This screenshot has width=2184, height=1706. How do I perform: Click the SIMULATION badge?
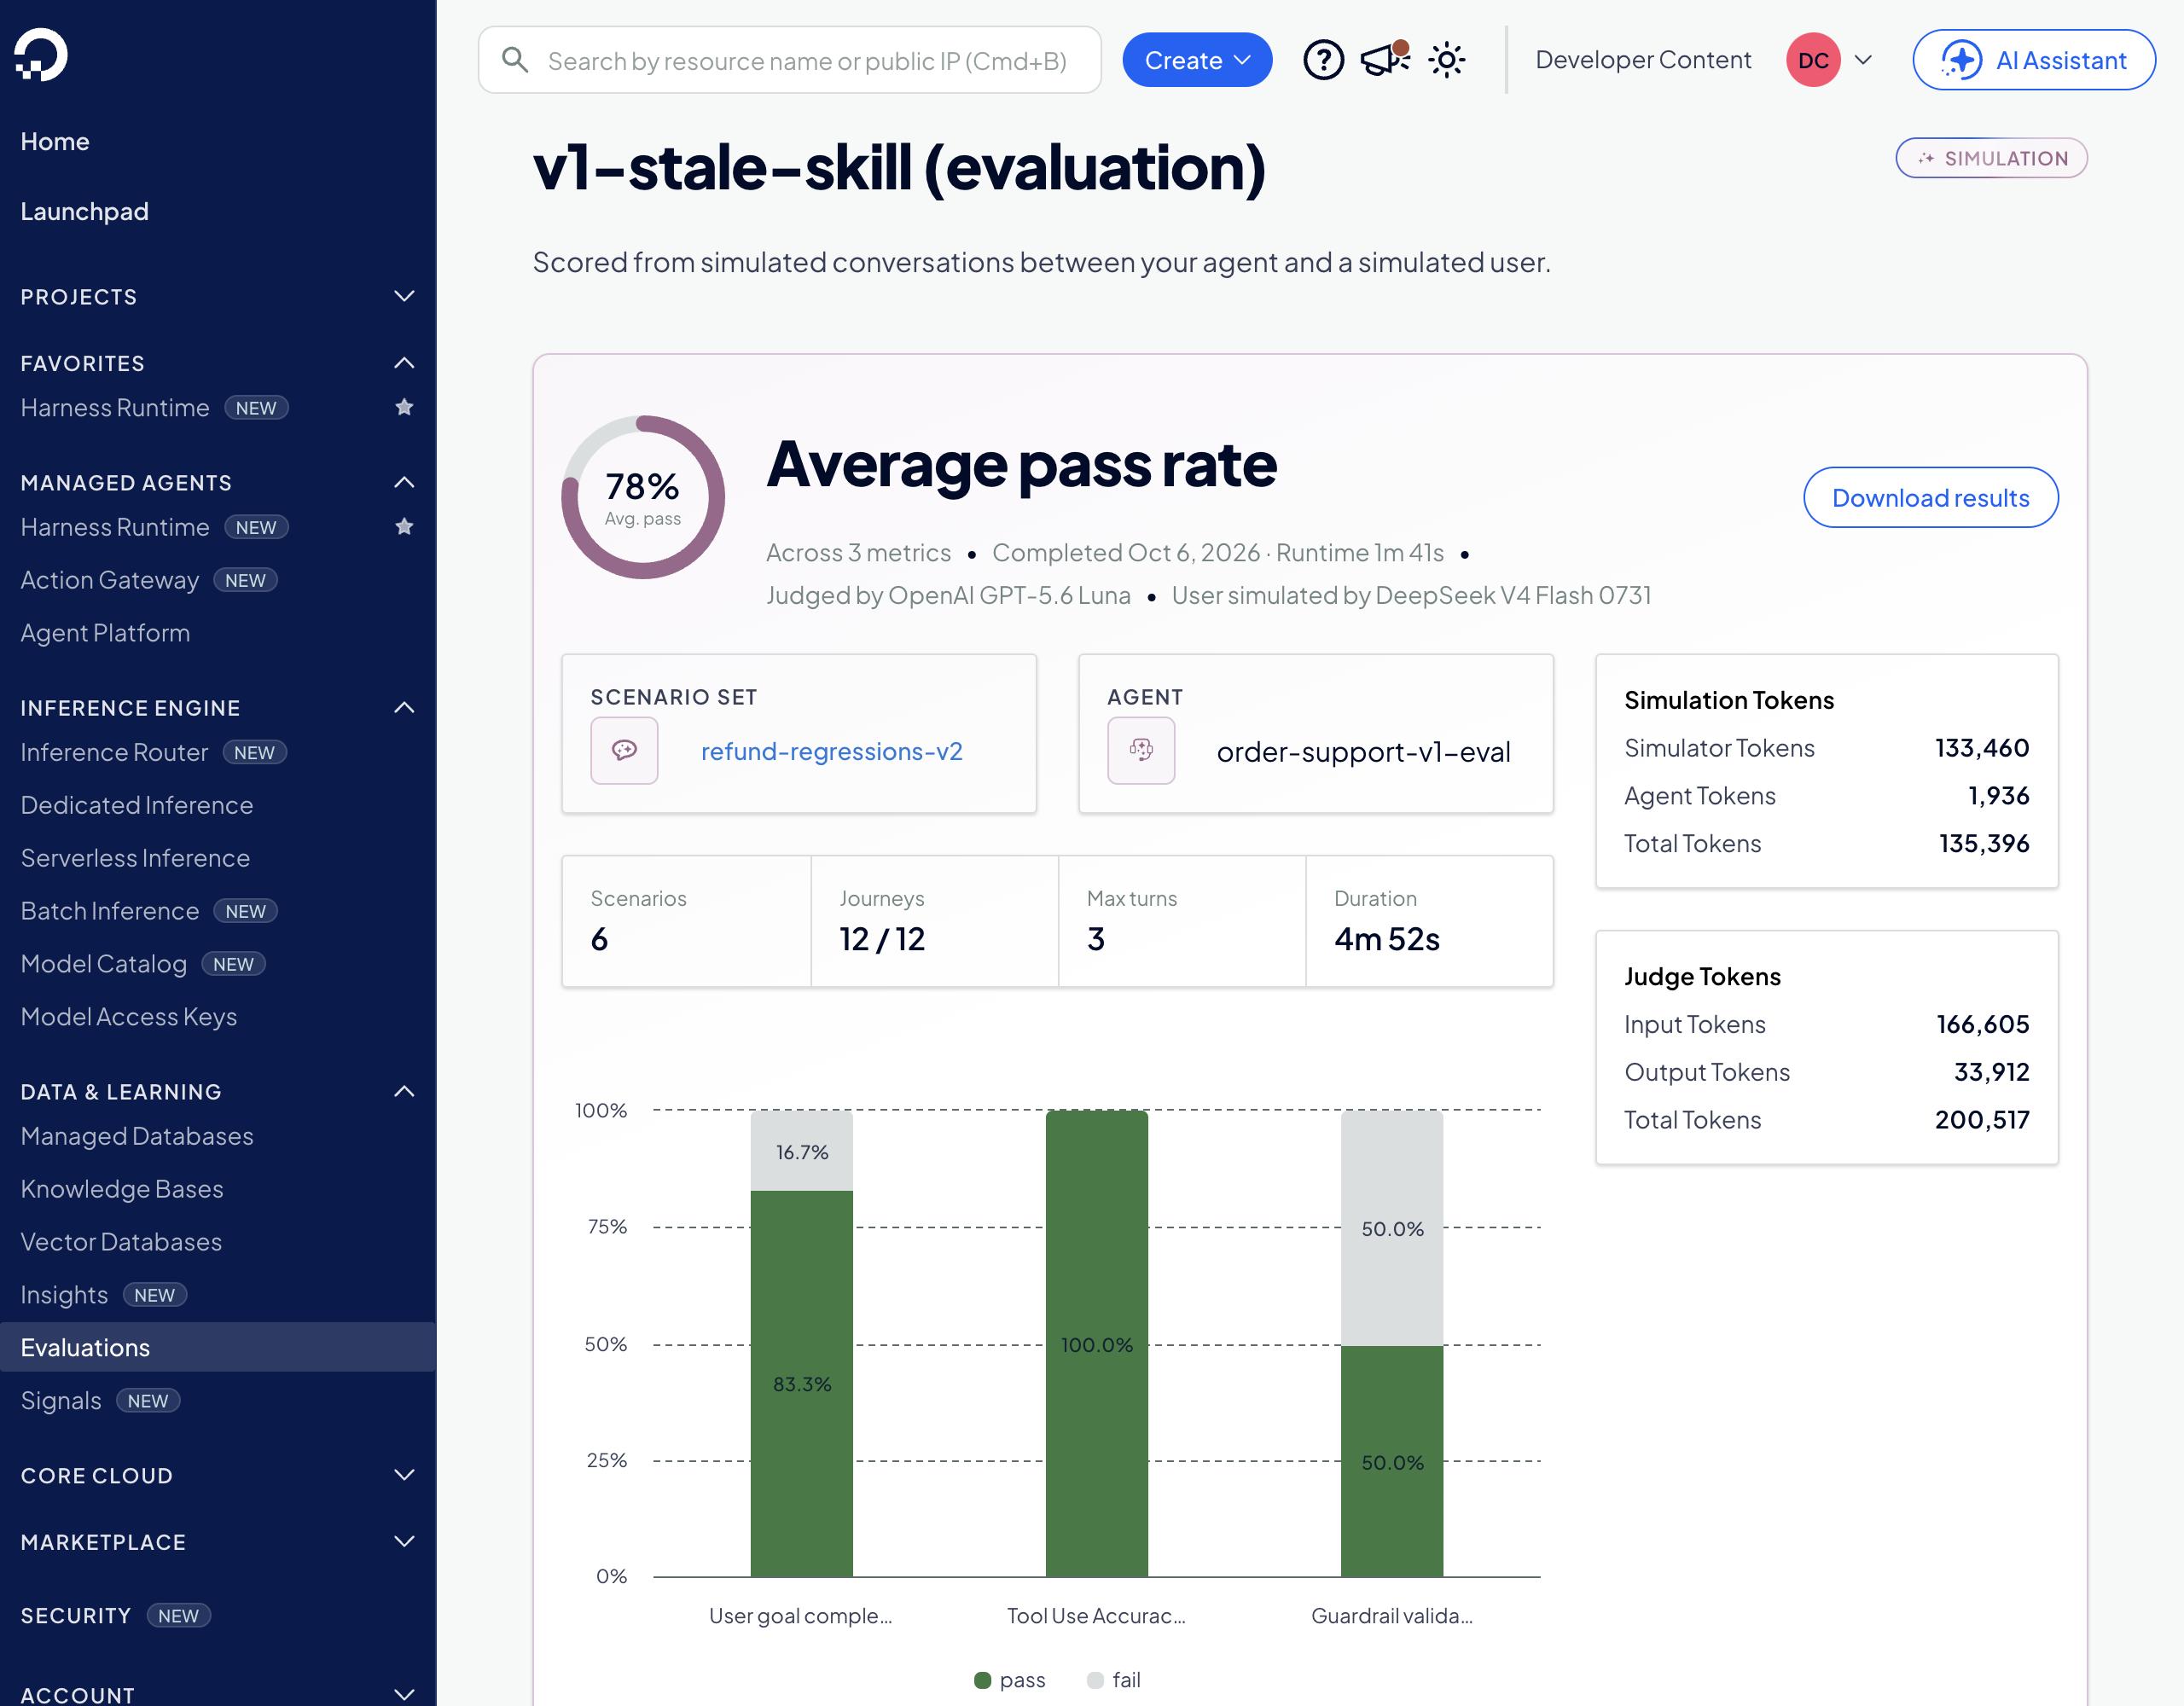point(1991,158)
